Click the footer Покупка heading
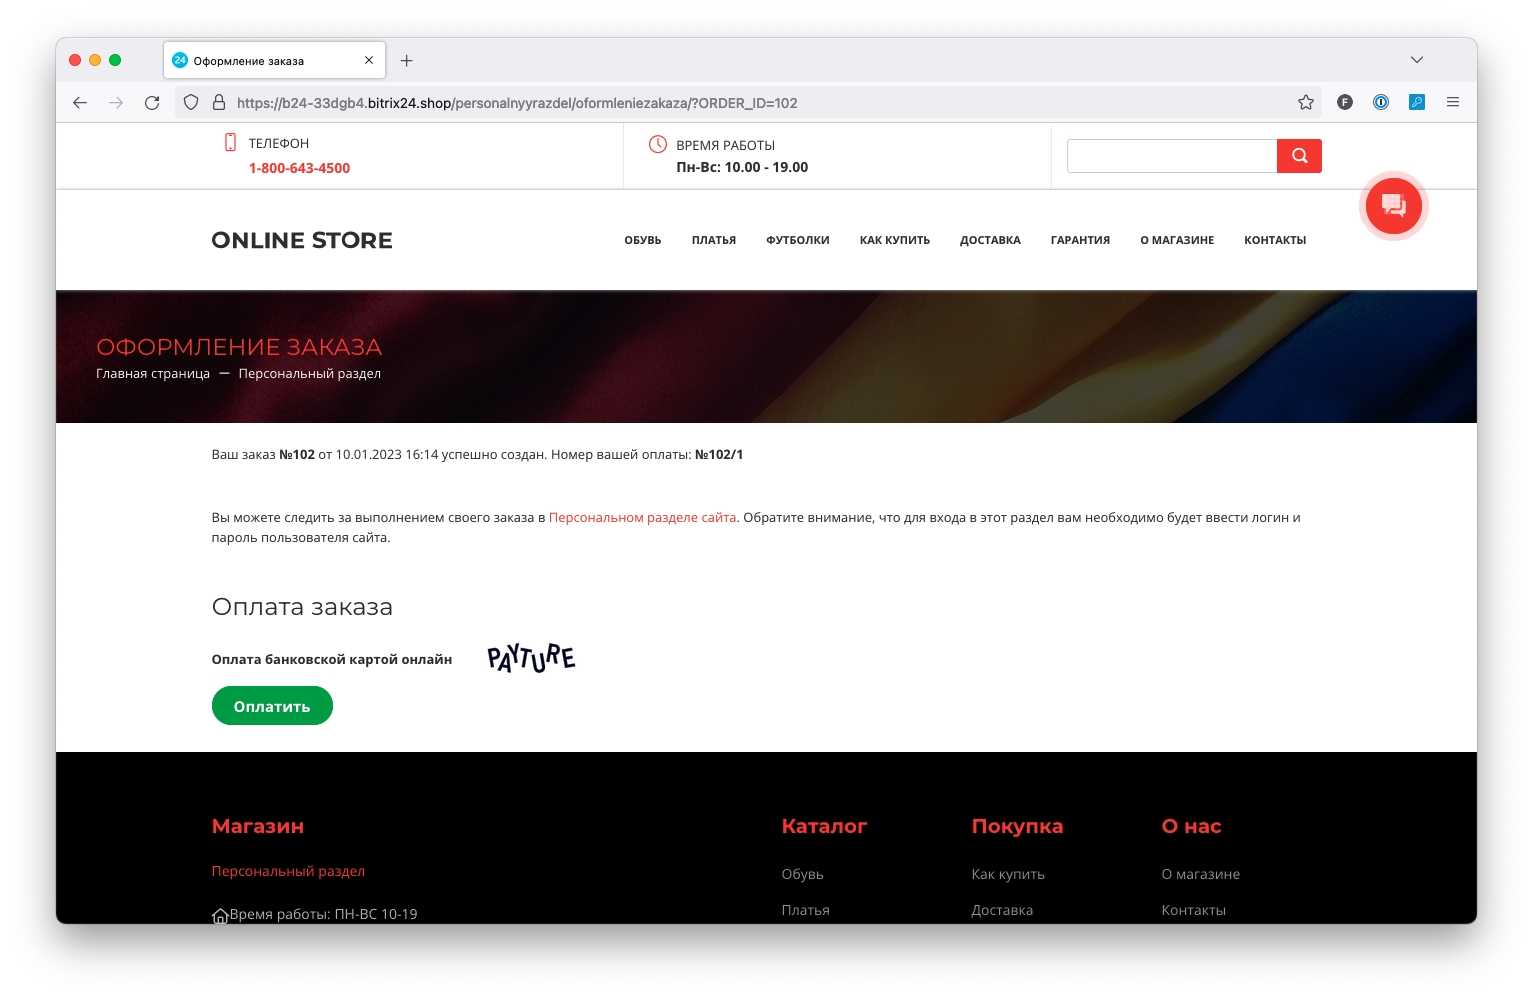The image size is (1533, 998). pyautogui.click(x=1017, y=826)
